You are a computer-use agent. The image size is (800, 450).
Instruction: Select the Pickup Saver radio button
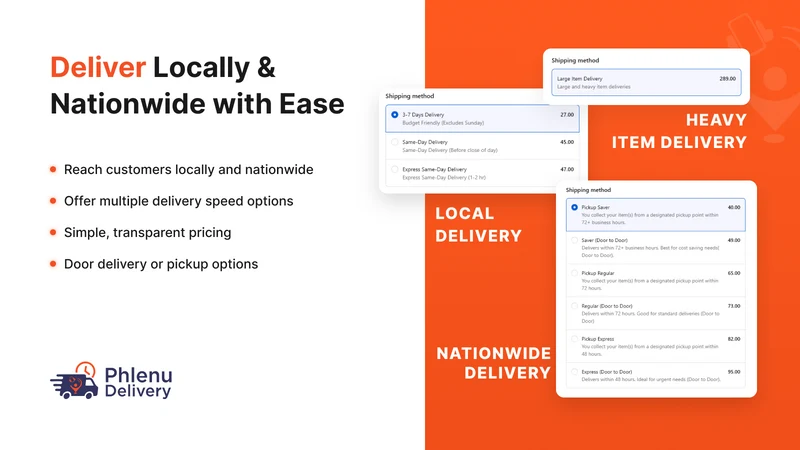click(x=574, y=208)
